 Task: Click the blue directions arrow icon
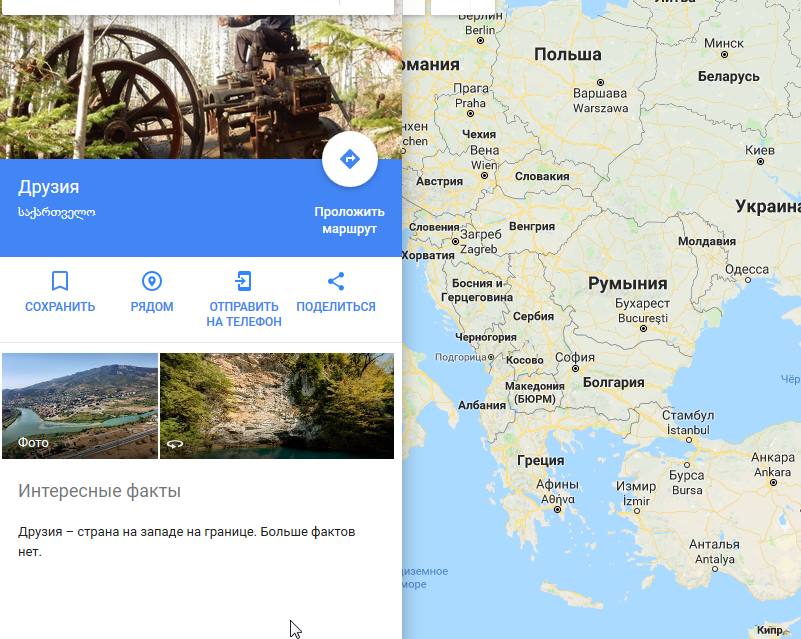pos(350,159)
